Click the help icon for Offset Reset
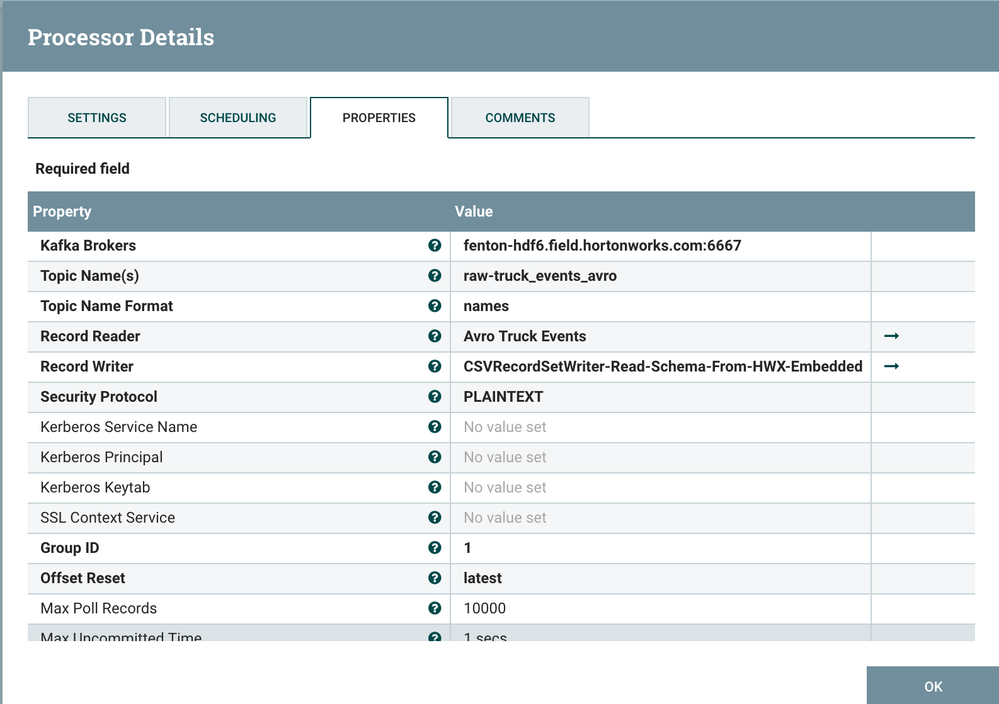Screen dimensions: 999x704 click(435, 578)
